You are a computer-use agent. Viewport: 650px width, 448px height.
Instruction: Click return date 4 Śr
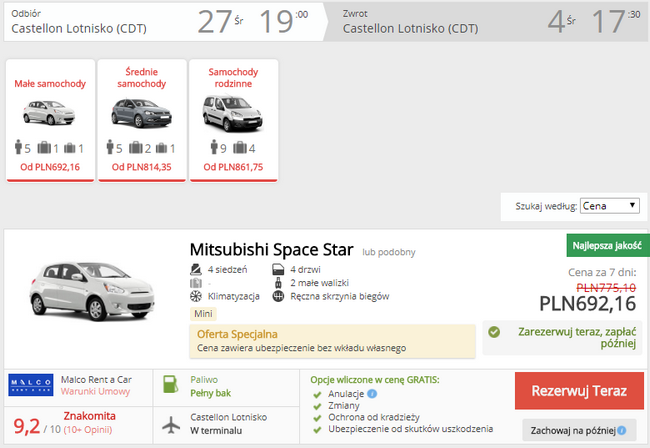562,22
